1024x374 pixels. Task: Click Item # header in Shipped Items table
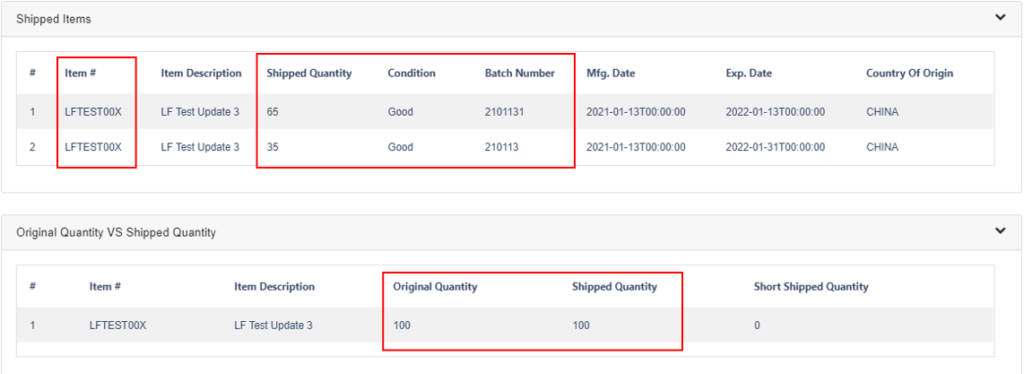point(80,73)
